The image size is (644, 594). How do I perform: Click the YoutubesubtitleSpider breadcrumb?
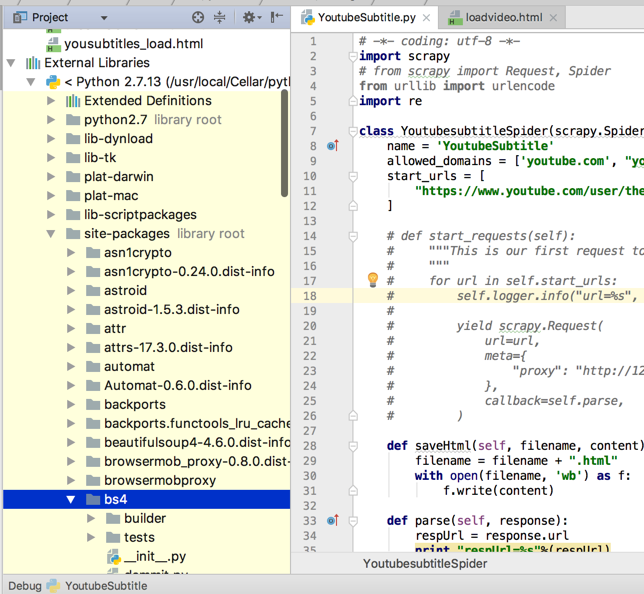(x=425, y=564)
